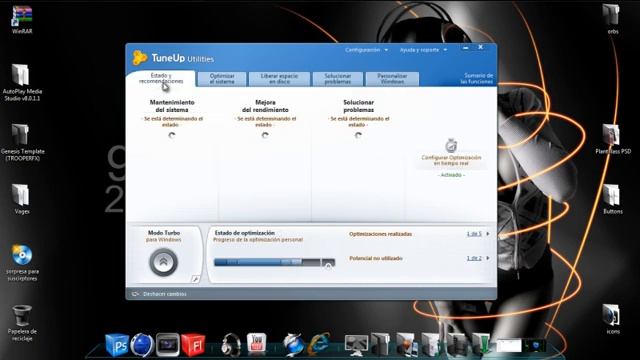Open the YouTube icon in the dock

(256, 343)
